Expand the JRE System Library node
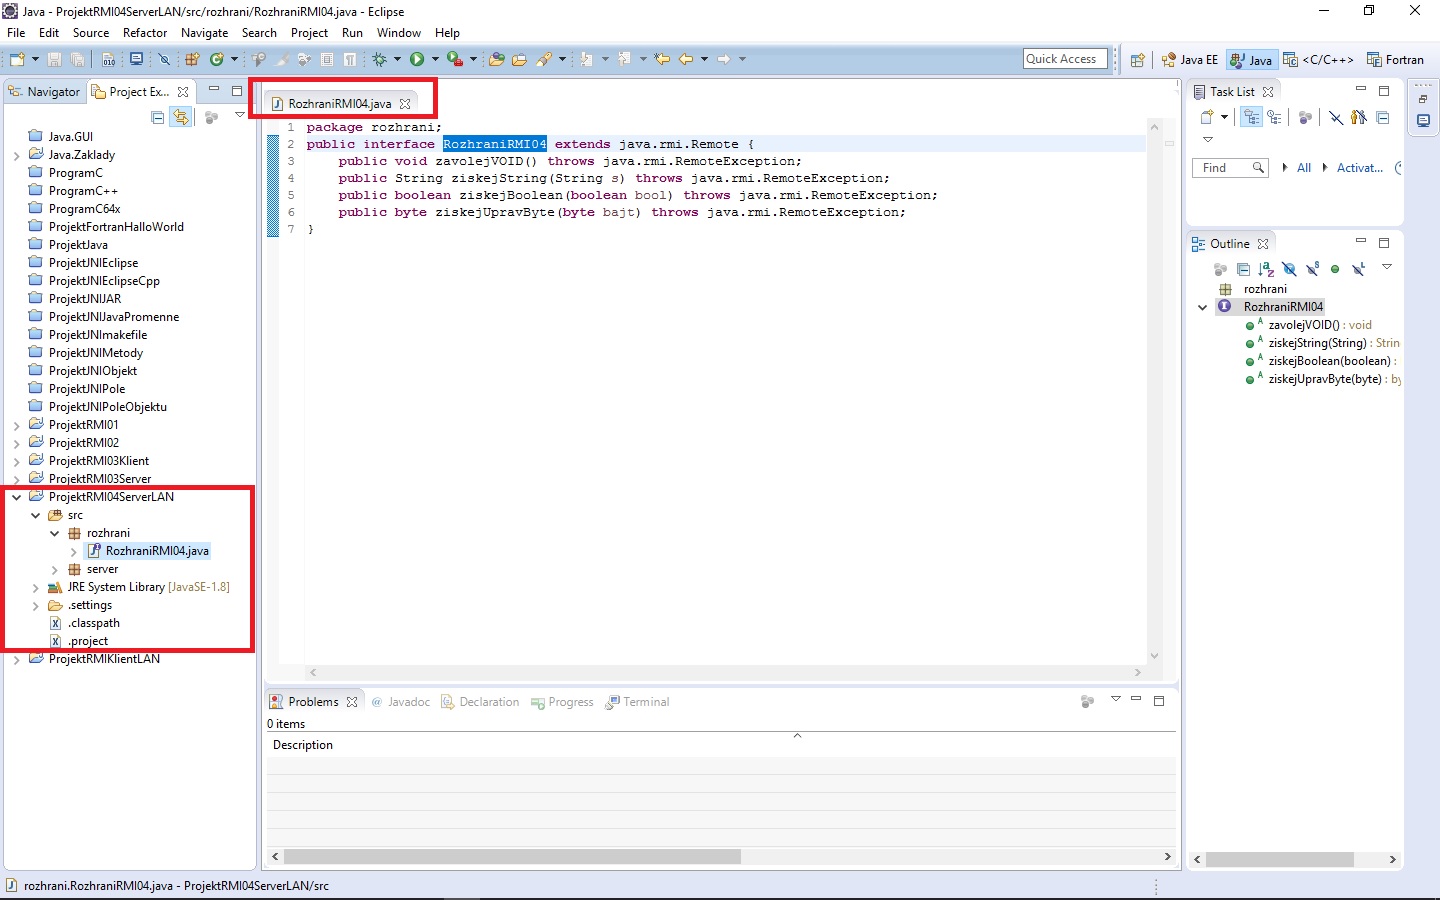1440x900 pixels. pyautogui.click(x=36, y=588)
